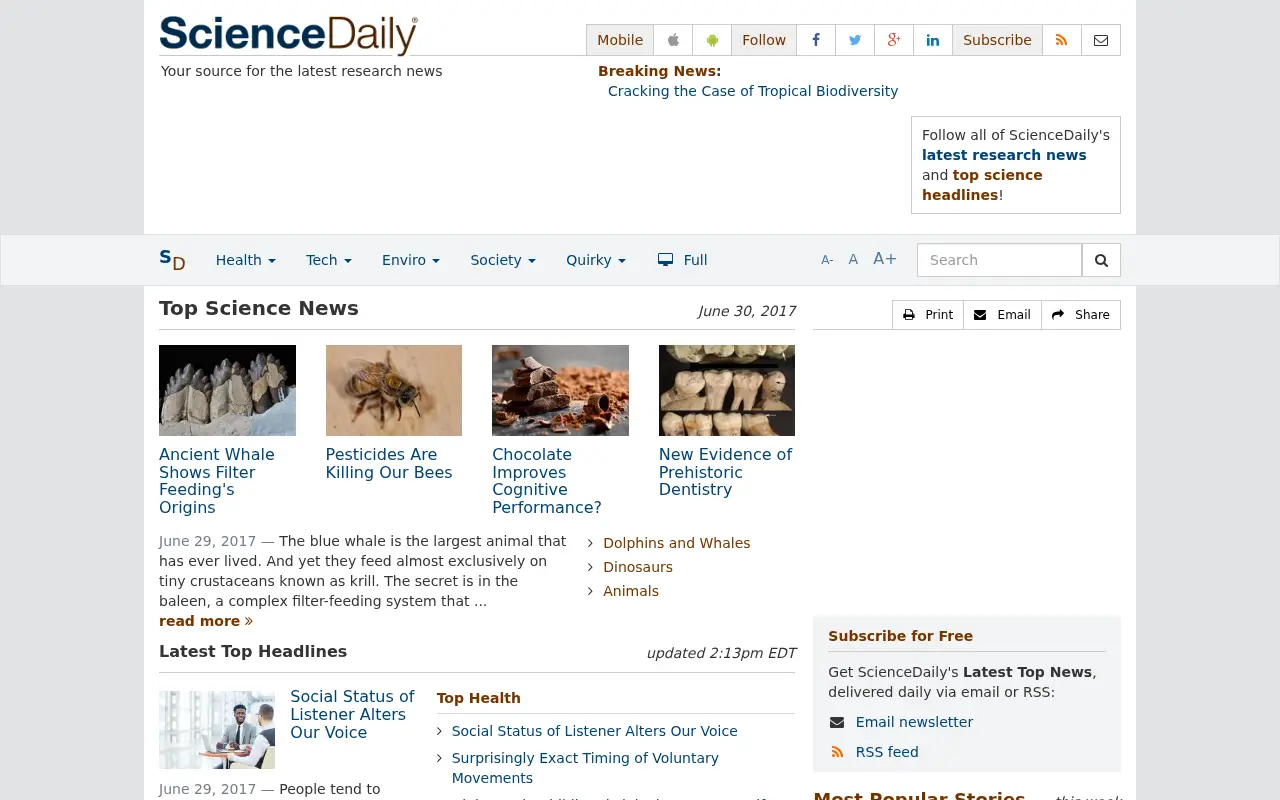1280x800 pixels.
Task: Click the SD logo in the navbar
Action: pyautogui.click(x=172, y=260)
